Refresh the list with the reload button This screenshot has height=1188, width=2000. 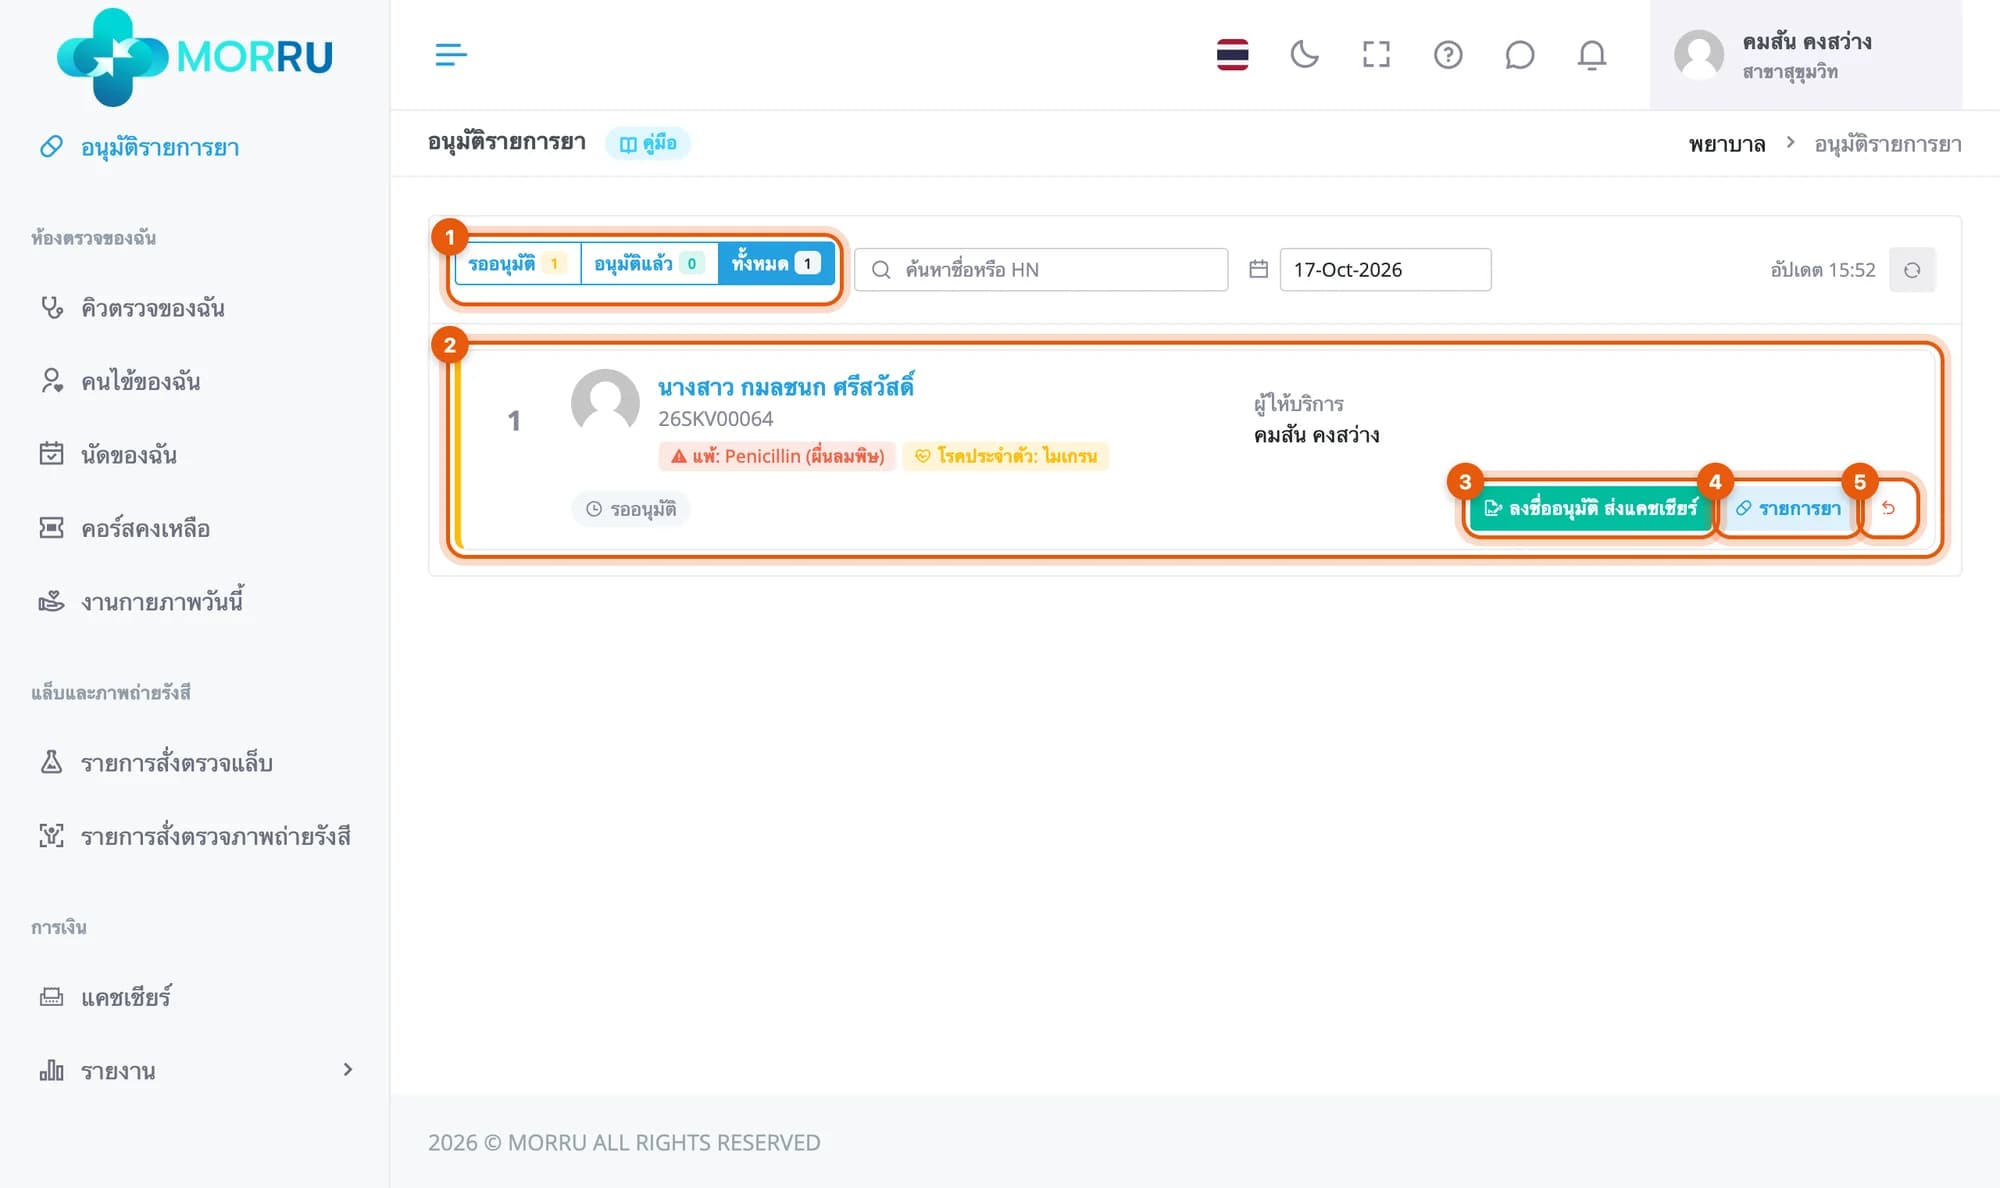(1912, 270)
